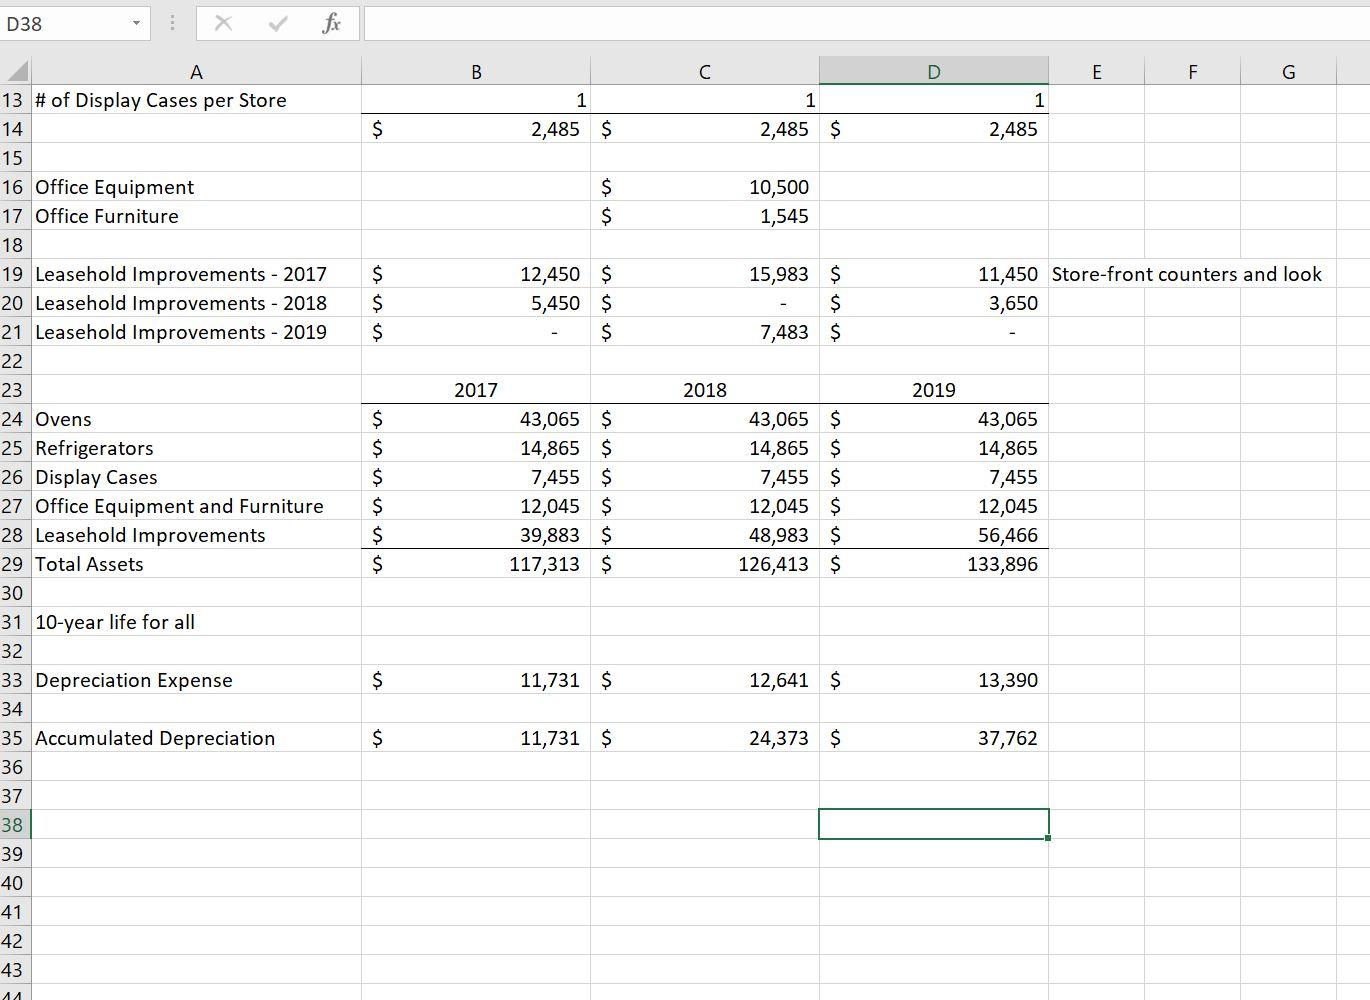This screenshot has height=1000, width=1370.
Task: Click Leasehold Improvements 2018 total 48,983
Action: 705,535
